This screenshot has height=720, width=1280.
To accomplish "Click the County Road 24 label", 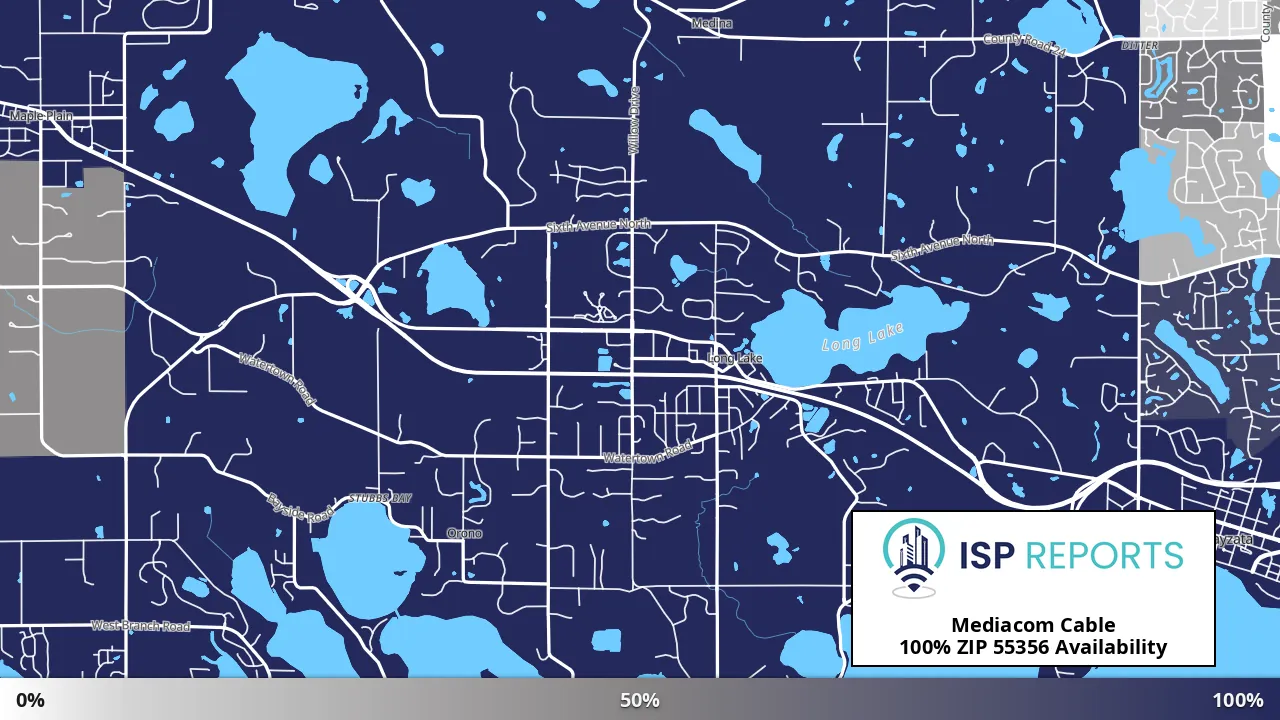I will coord(1024,45).
